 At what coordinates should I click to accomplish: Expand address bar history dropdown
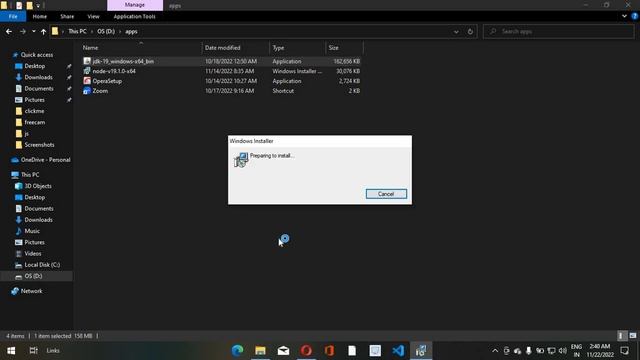456,31
